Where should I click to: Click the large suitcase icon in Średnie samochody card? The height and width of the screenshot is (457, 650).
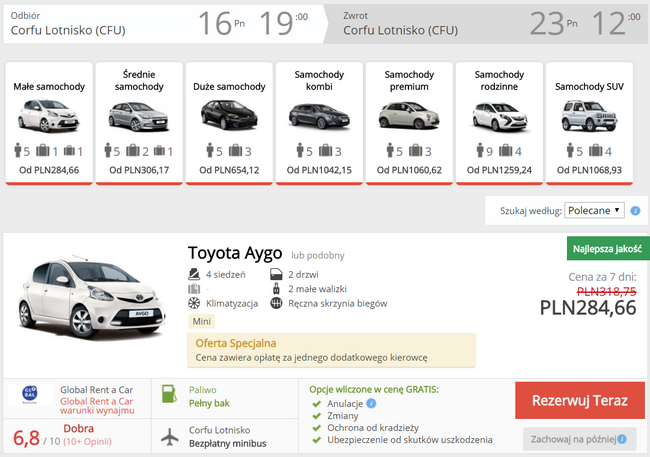point(132,150)
